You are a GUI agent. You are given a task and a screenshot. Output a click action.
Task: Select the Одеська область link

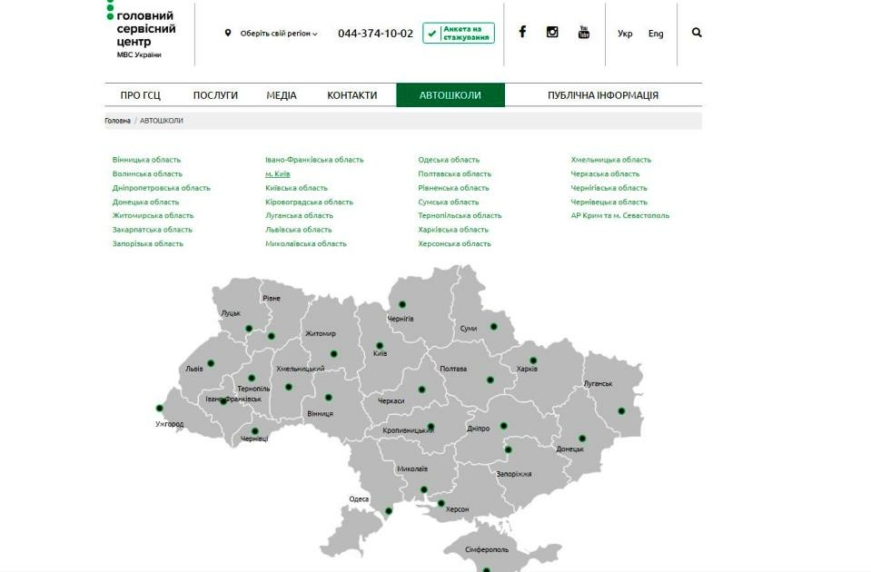tap(448, 160)
